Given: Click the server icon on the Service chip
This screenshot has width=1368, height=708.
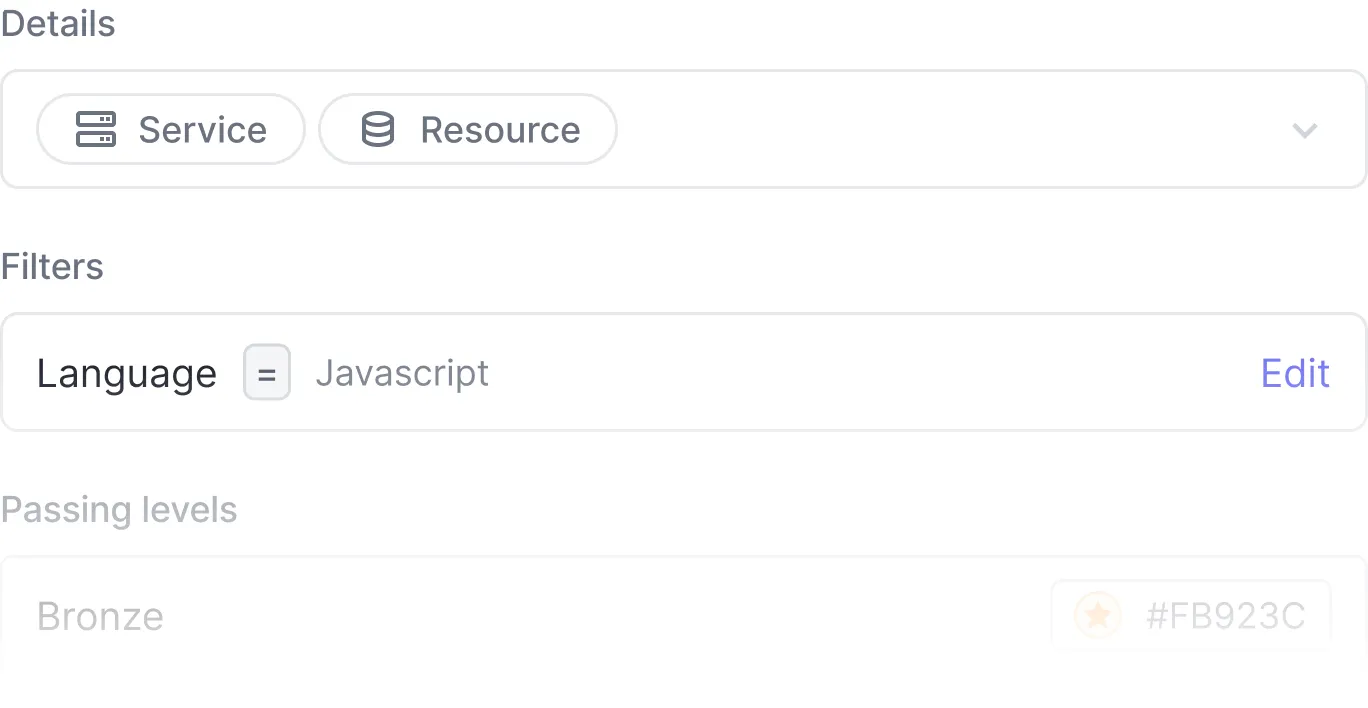Looking at the screenshot, I should [x=95, y=129].
